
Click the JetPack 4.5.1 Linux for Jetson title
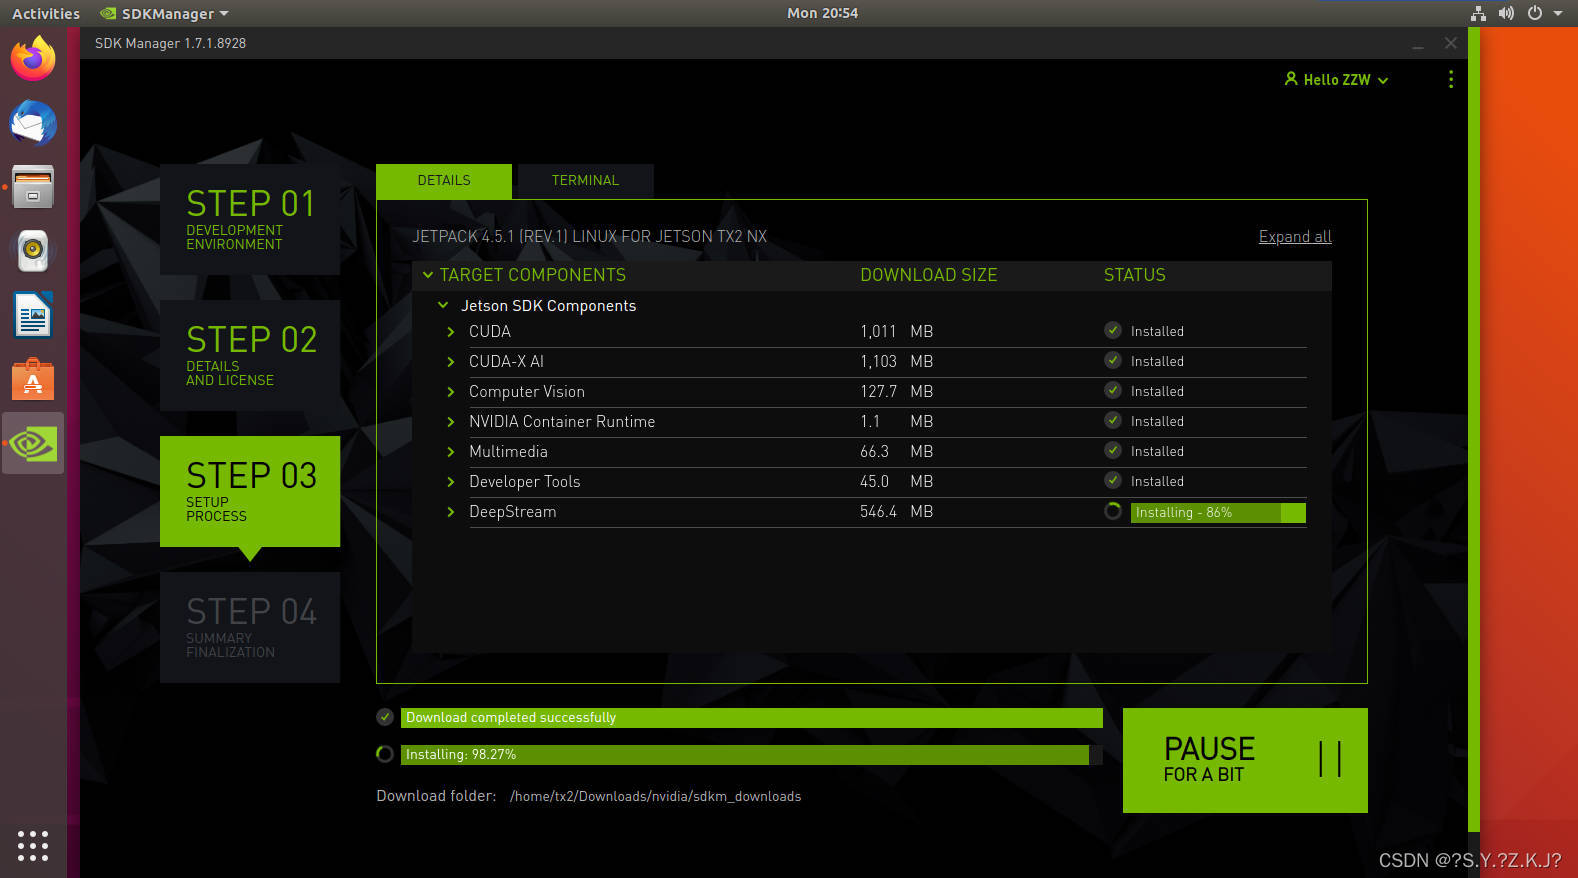(590, 236)
